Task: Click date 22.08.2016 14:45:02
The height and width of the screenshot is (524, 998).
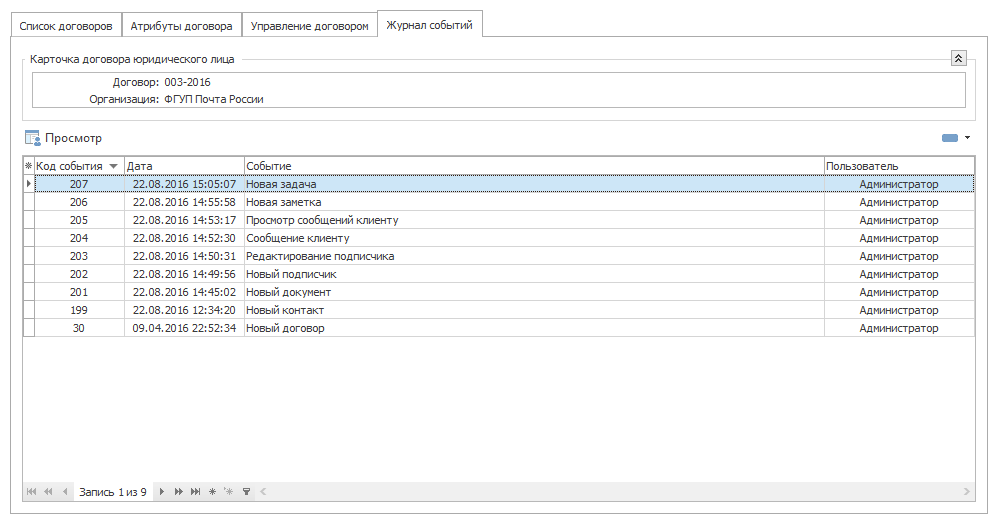Action: click(x=184, y=292)
